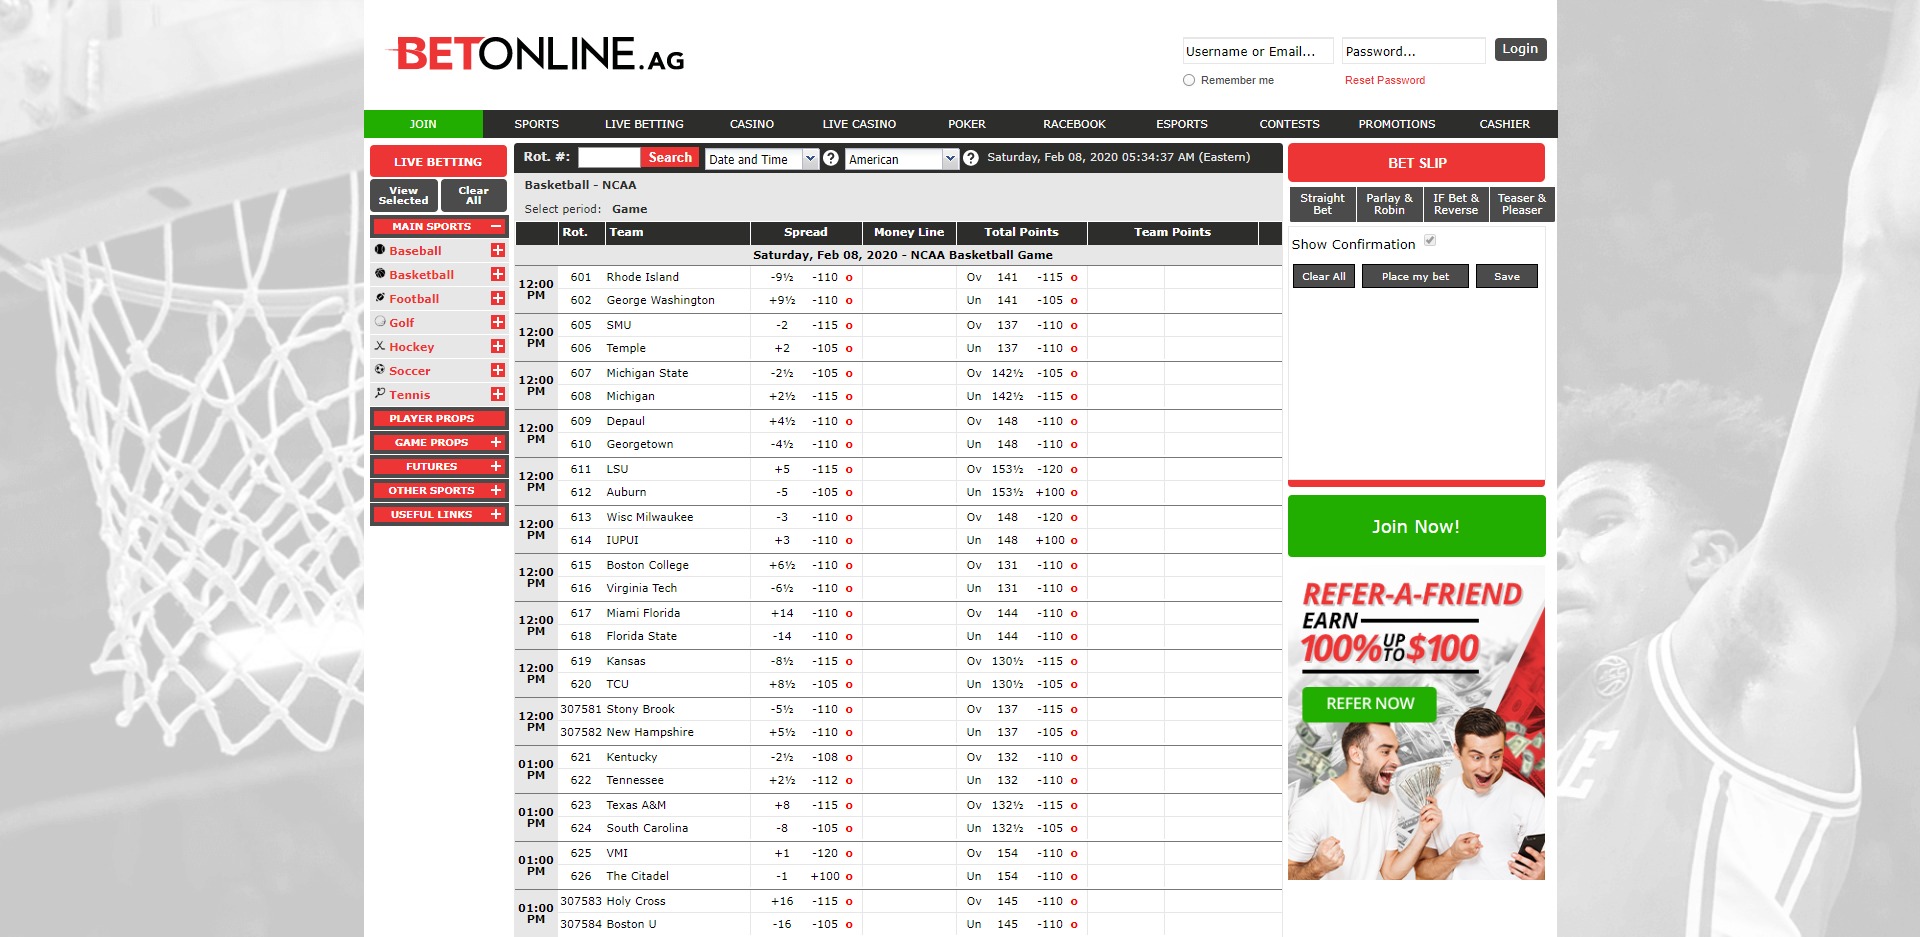Click the Baseball sport icon
The width and height of the screenshot is (1920, 937).
click(x=380, y=250)
